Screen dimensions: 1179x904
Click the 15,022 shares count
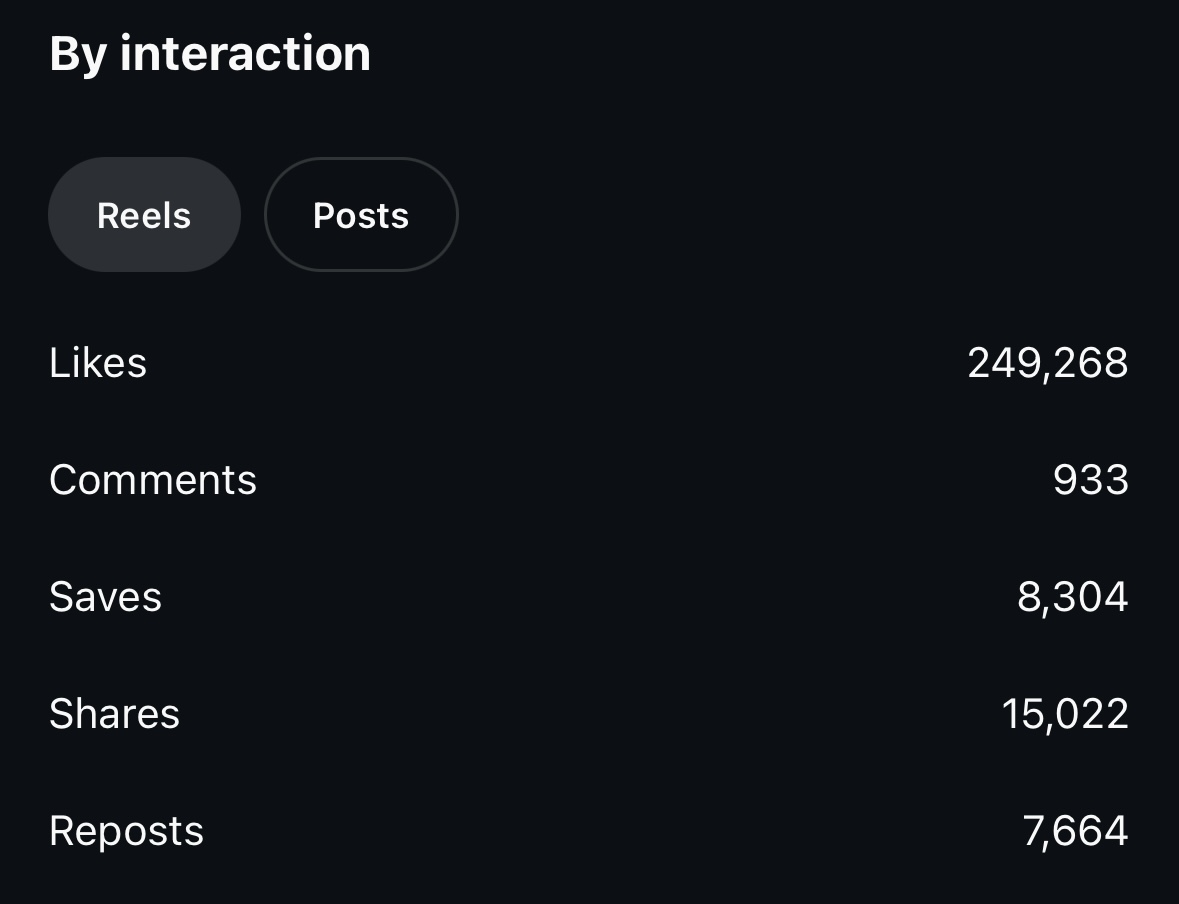[1065, 714]
